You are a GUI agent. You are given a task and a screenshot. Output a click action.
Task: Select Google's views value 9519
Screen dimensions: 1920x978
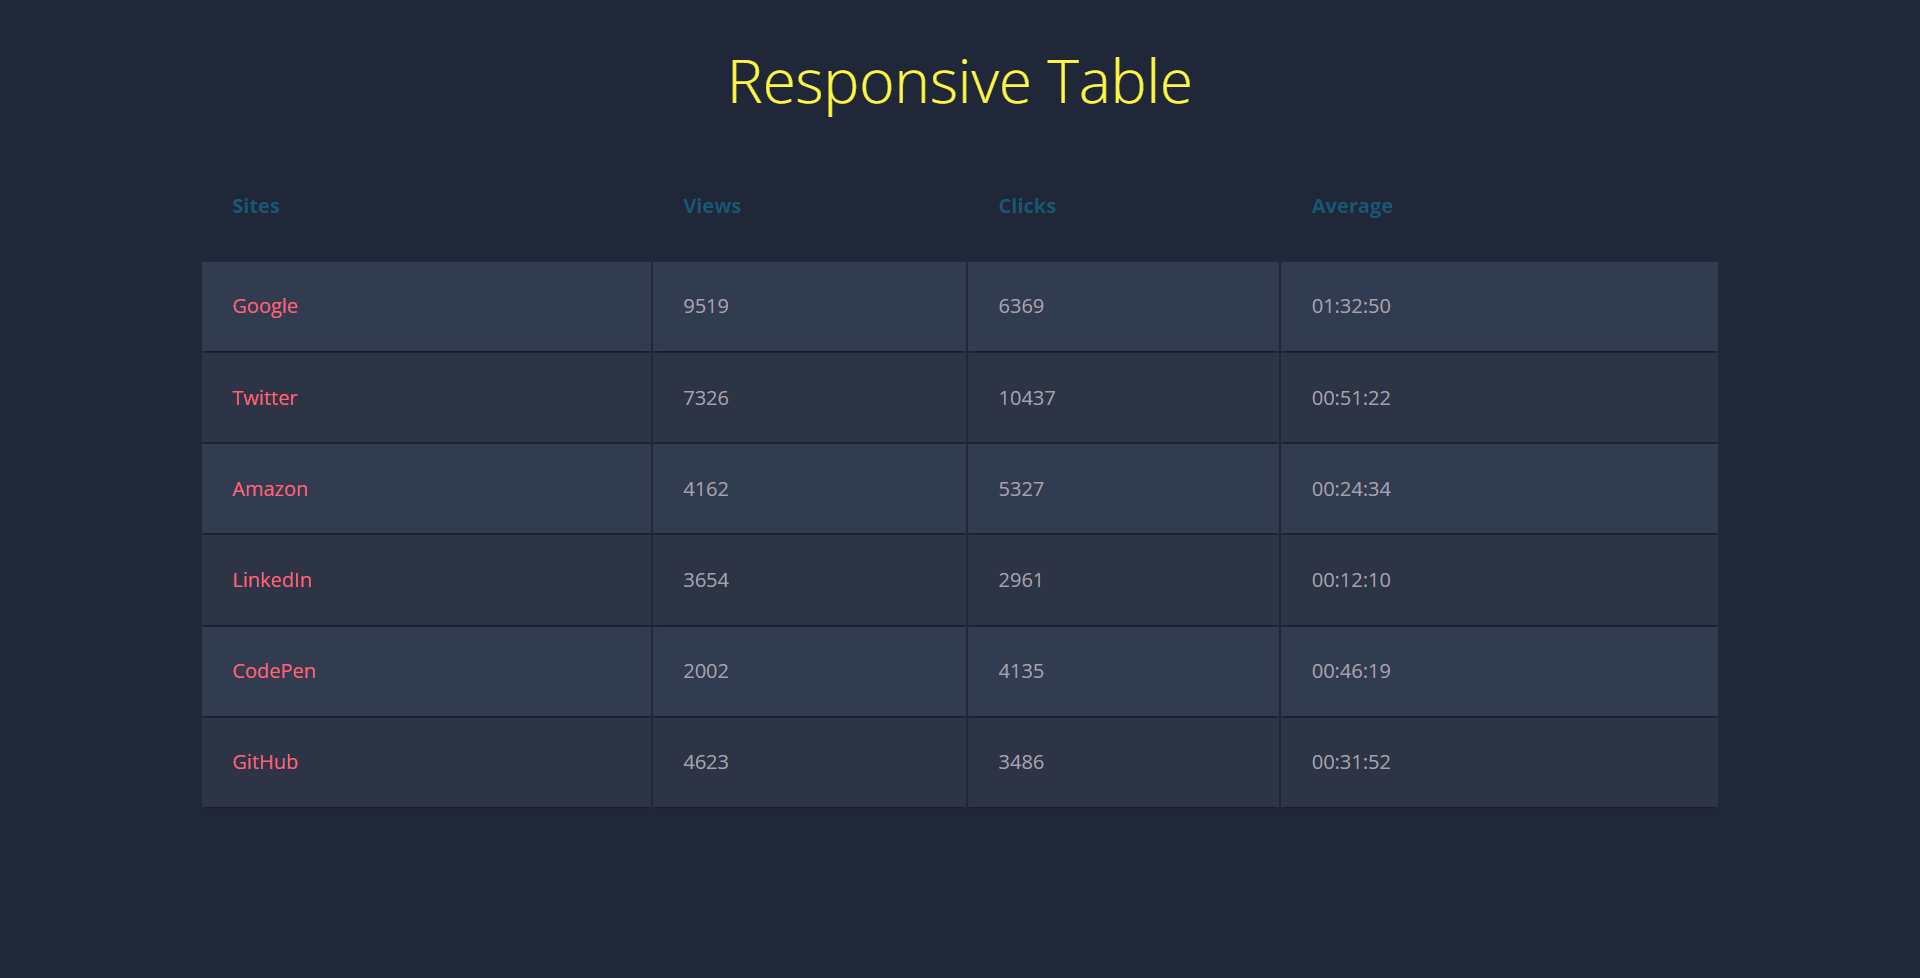coord(706,306)
